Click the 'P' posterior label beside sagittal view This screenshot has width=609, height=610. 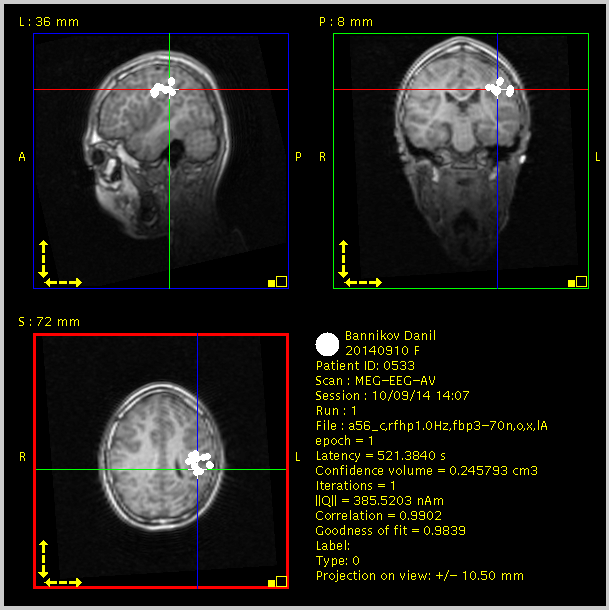[298, 157]
